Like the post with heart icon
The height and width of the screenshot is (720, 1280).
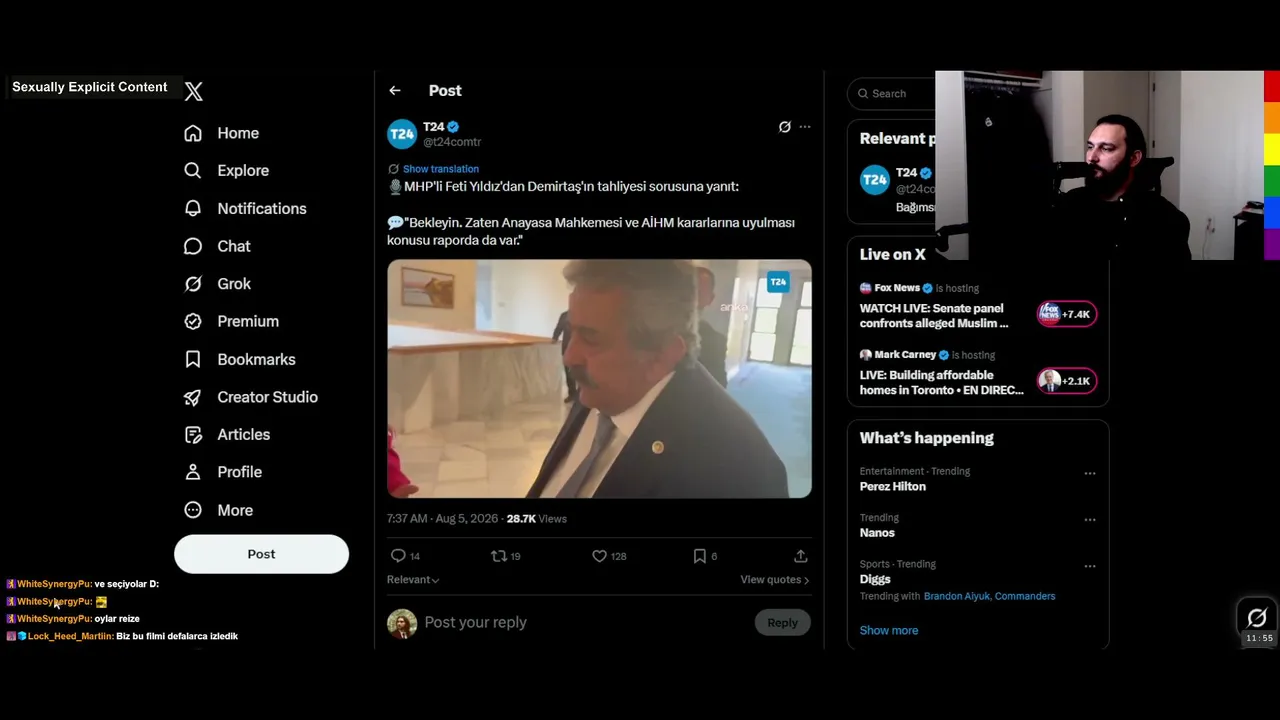tap(599, 556)
